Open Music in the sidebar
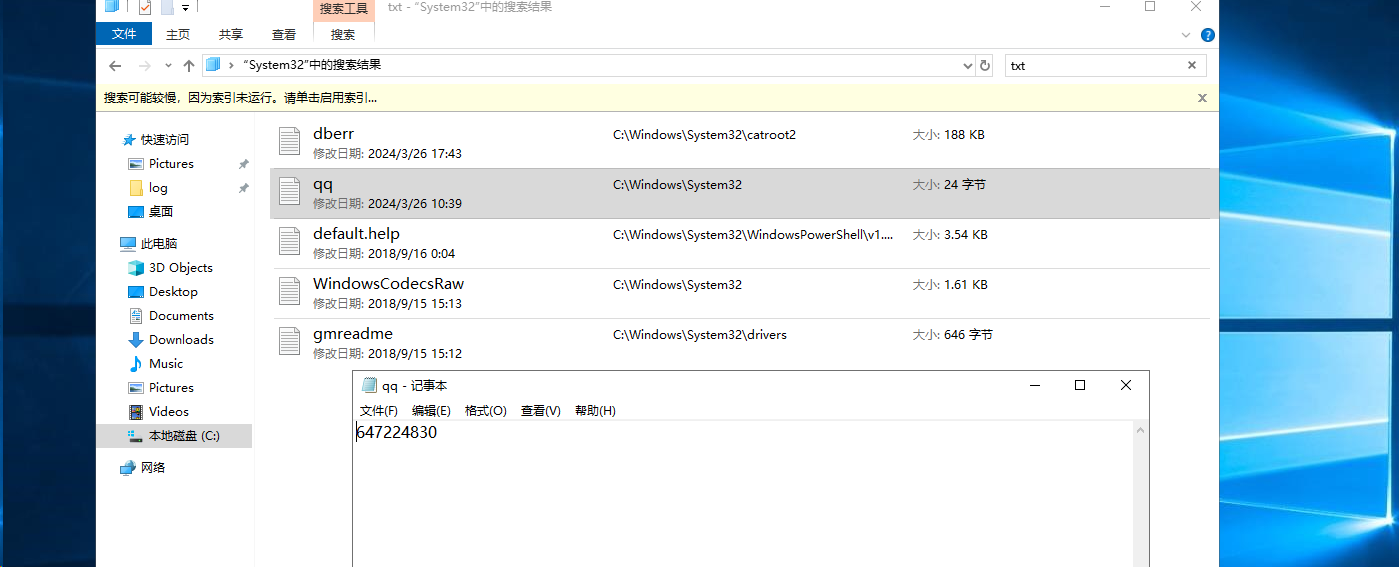Image resolution: width=1399 pixels, height=567 pixels. (x=166, y=364)
